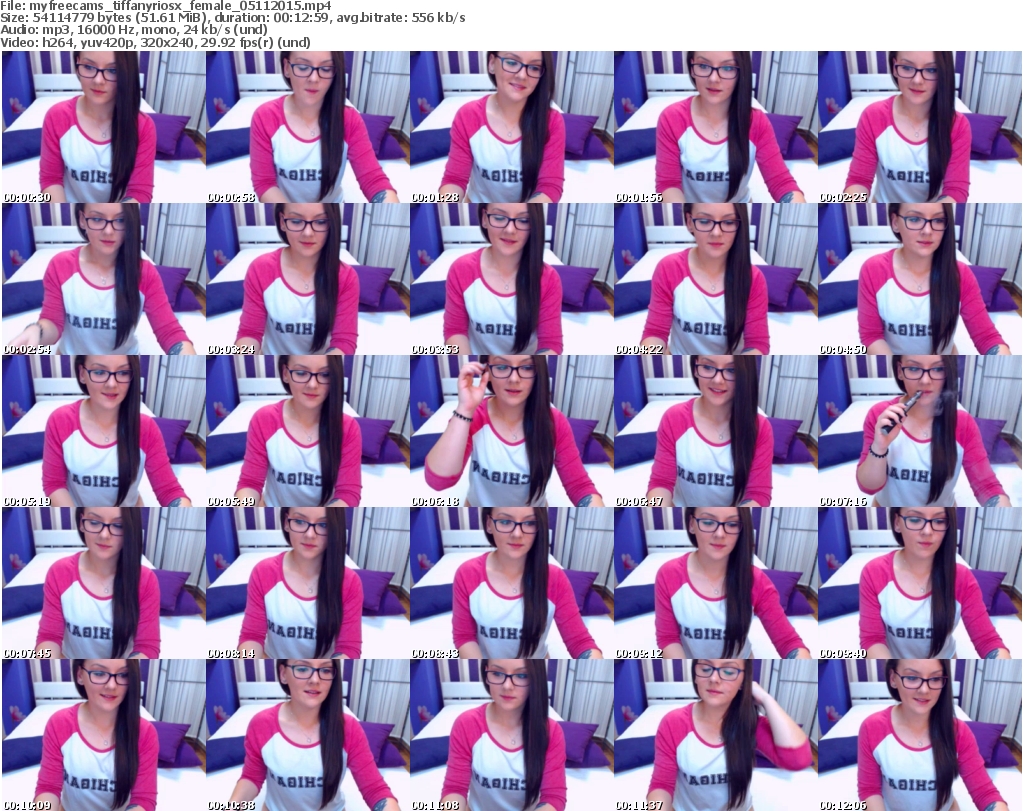Click the 'Video: h264, yuv420p' header line
This screenshot has height=811, width=1024.
pos(155,42)
